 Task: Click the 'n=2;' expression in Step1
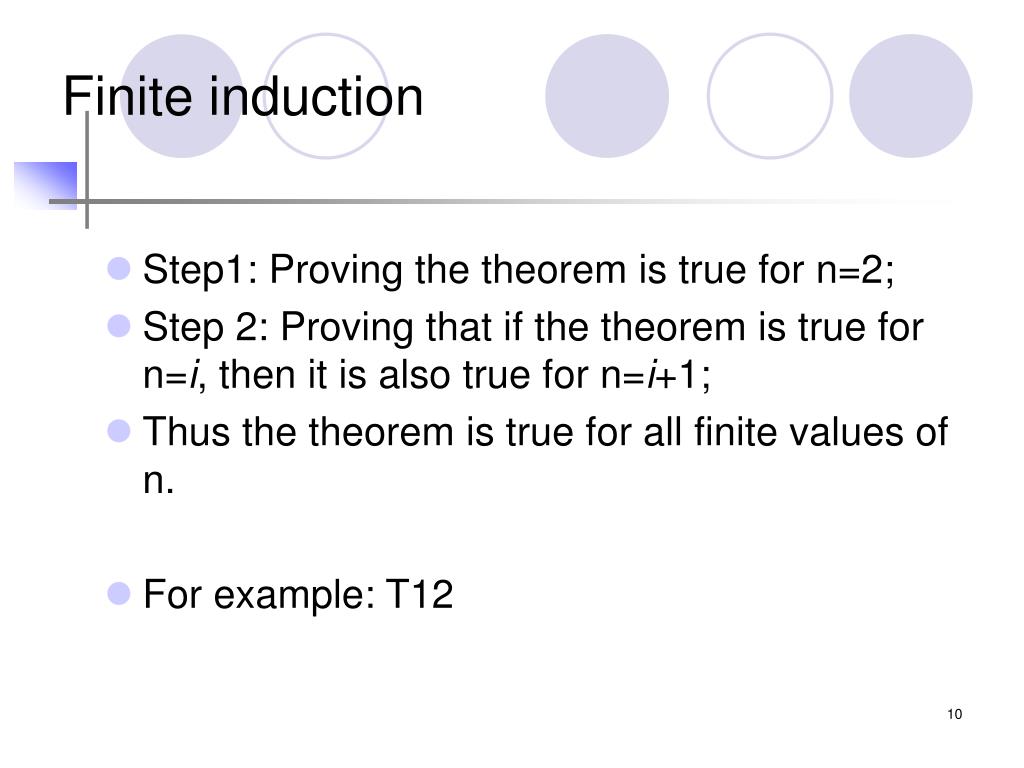point(856,270)
